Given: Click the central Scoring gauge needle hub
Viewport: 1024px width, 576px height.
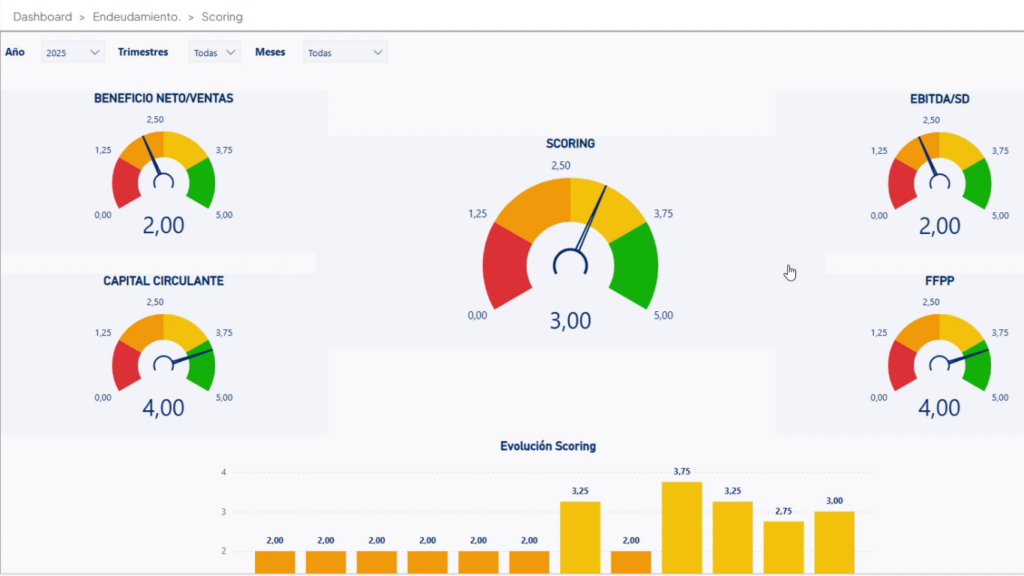Looking at the screenshot, I should coord(570,263).
